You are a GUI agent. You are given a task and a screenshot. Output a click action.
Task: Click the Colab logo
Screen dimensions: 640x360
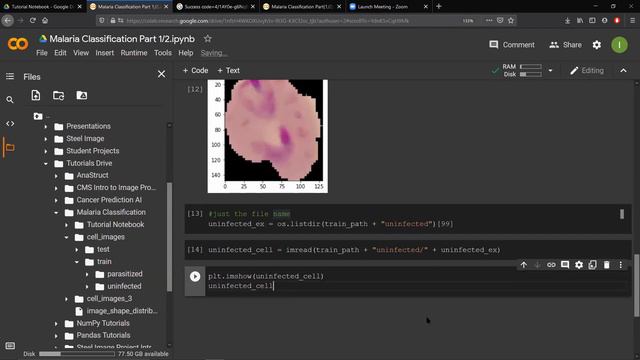tap(18, 44)
